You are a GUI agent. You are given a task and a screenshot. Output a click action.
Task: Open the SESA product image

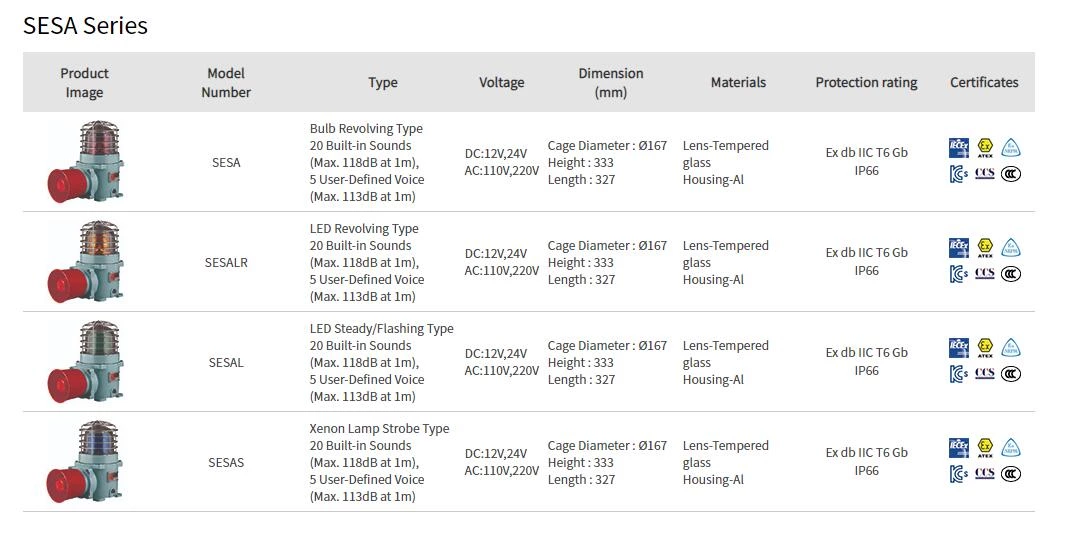coord(85,162)
